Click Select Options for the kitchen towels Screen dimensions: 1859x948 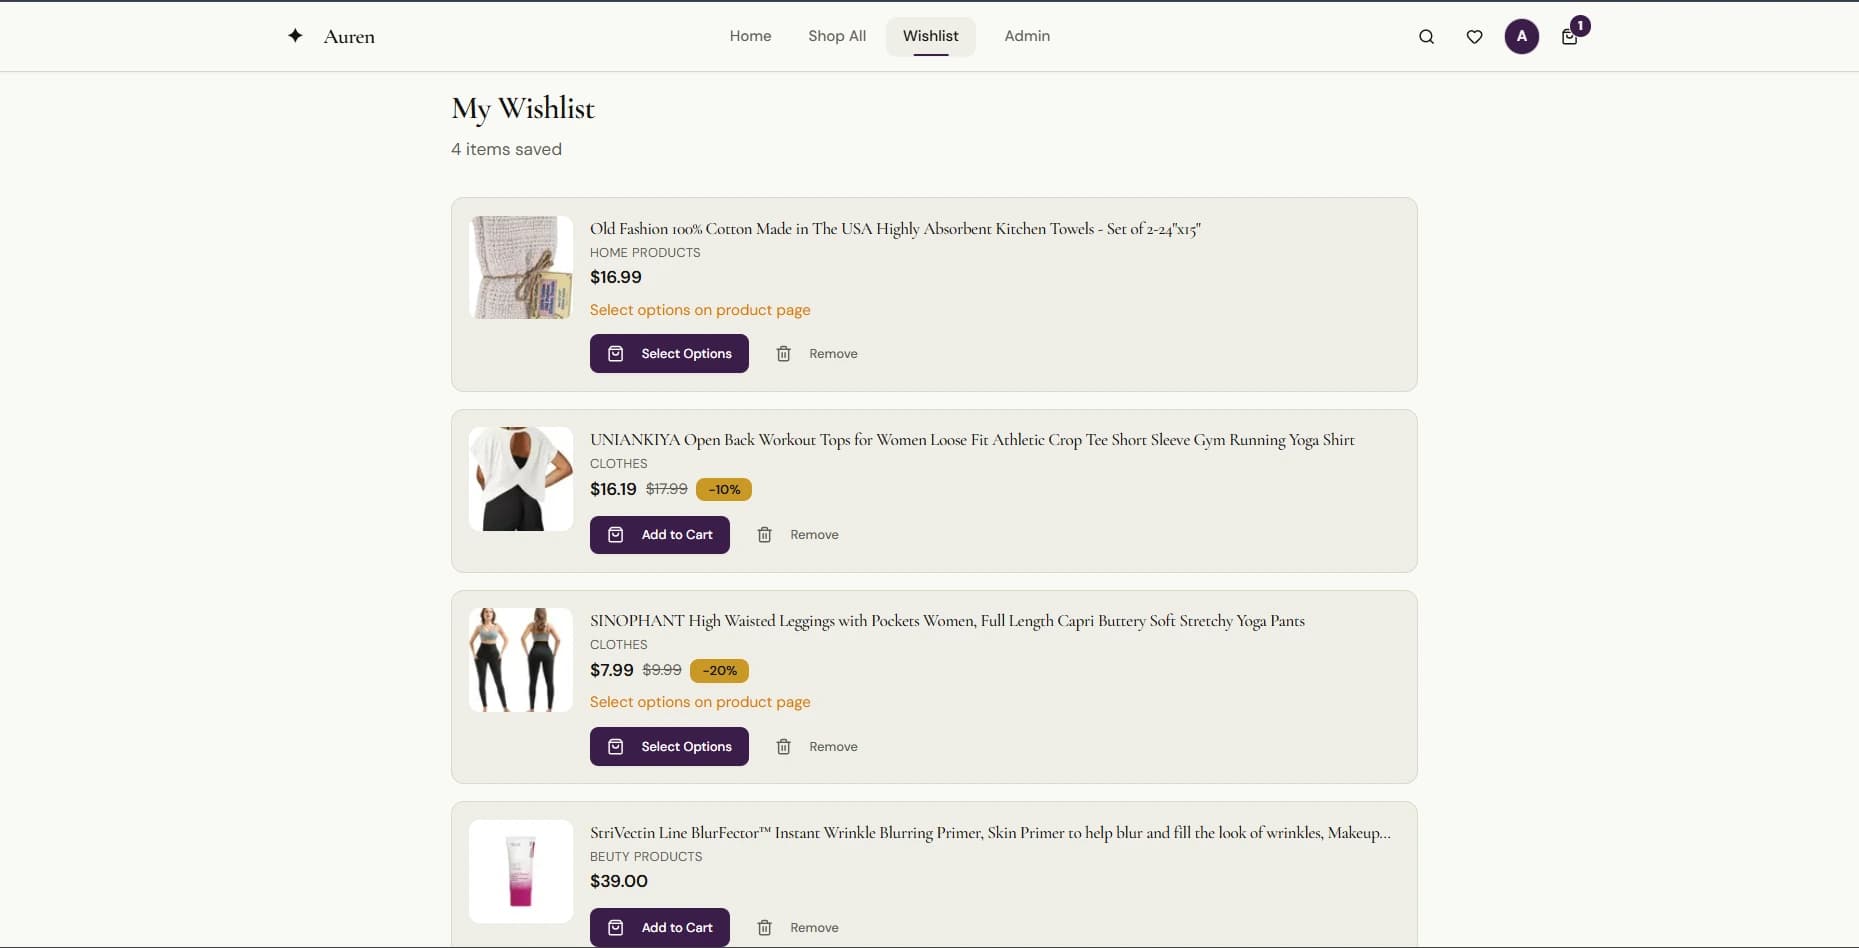point(669,353)
